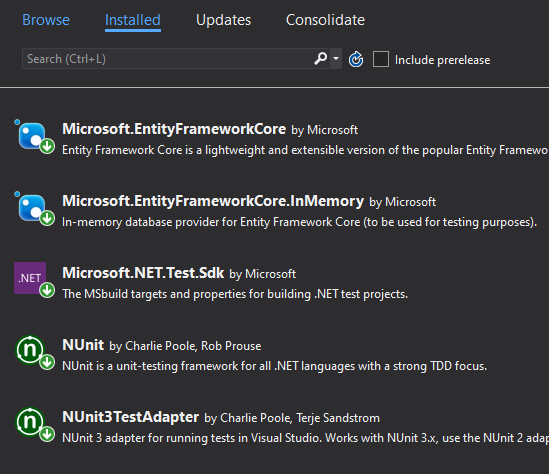Click the NUnit3TestAdapter package icon
This screenshot has height=474, width=549.
[x=30, y=421]
